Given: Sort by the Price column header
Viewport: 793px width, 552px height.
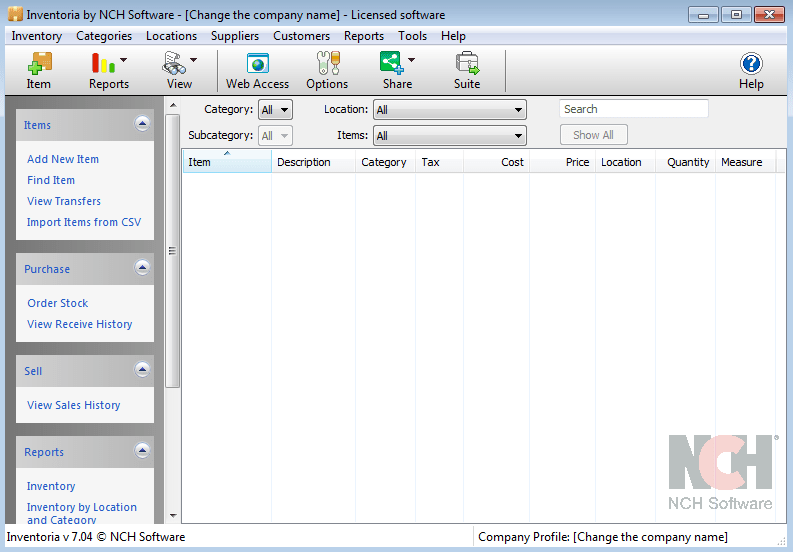Looking at the screenshot, I should [562, 162].
